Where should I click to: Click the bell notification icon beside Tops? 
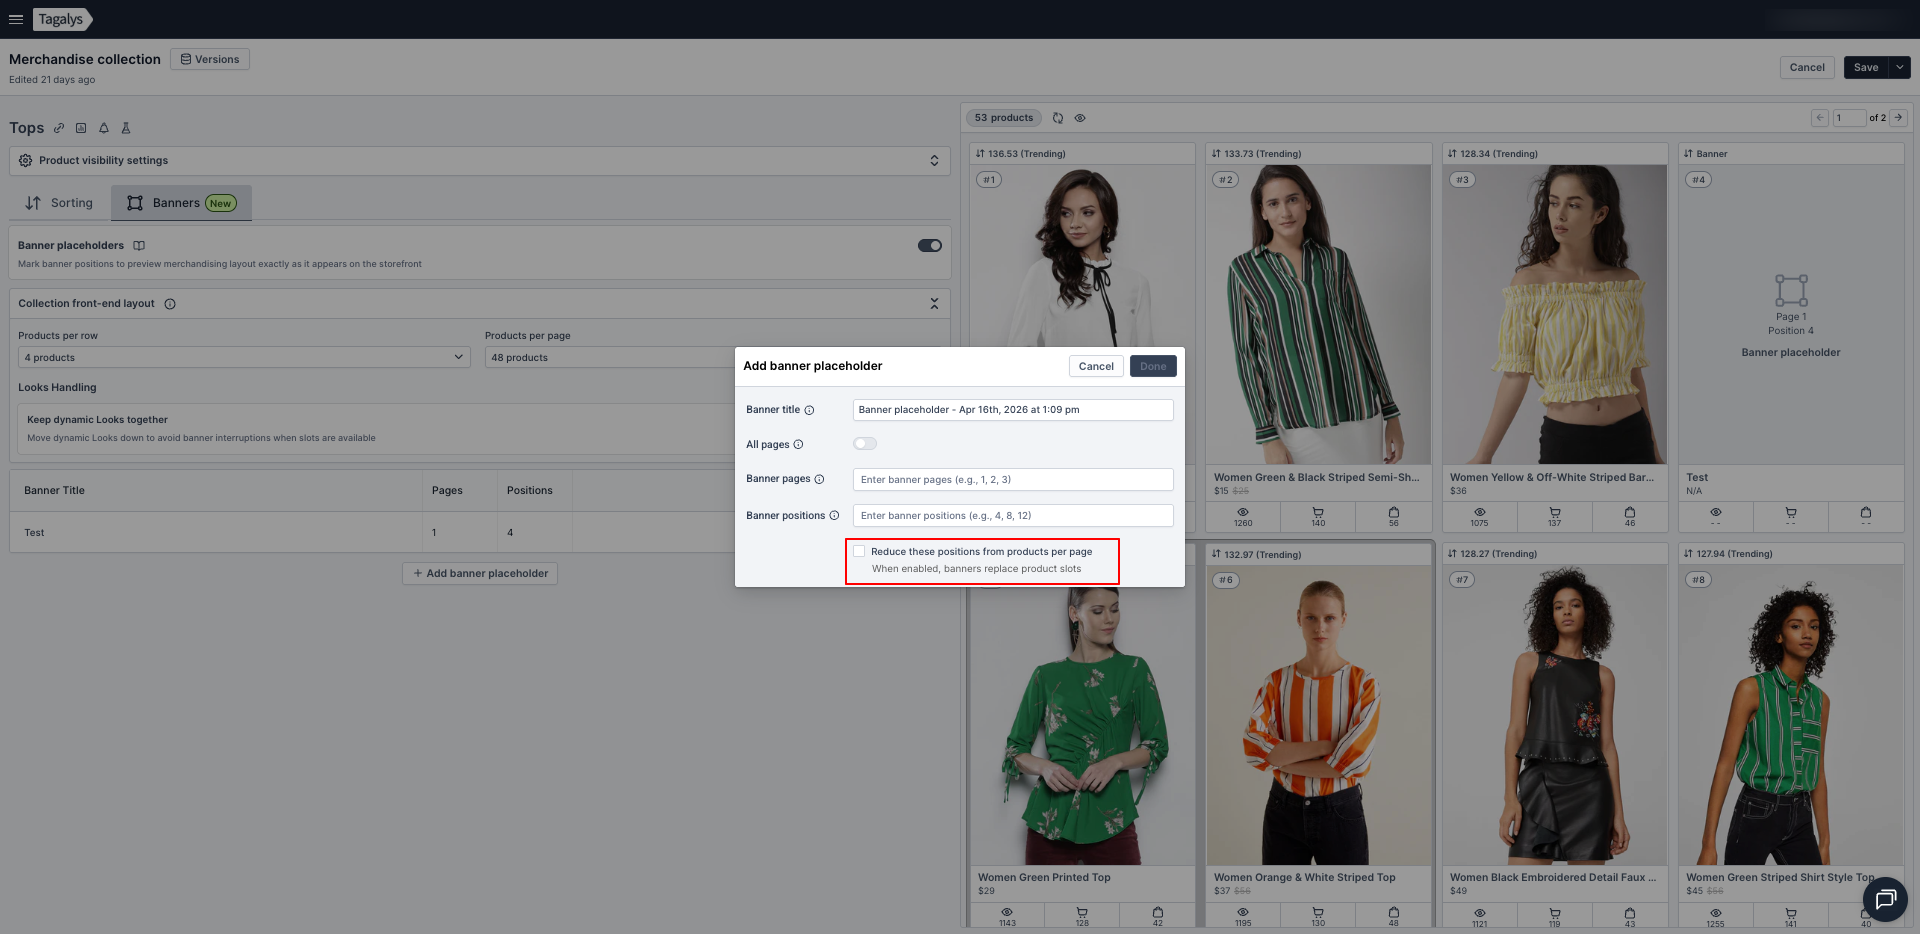click(104, 128)
